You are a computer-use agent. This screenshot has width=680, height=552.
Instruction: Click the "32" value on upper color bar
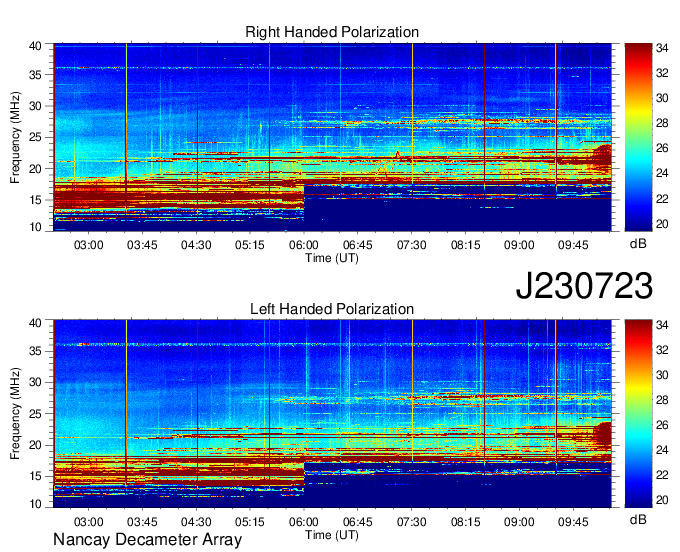coord(662,73)
